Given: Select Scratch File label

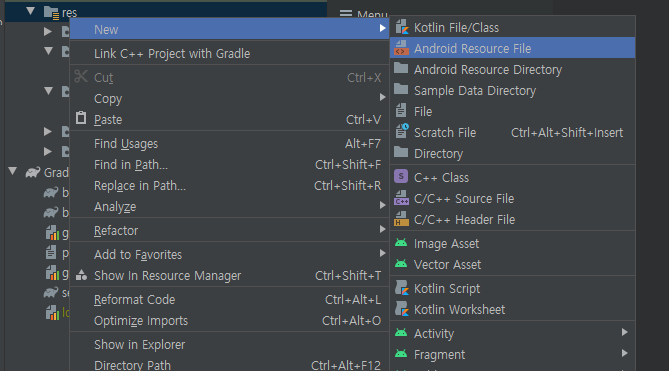Looking at the screenshot, I should click(445, 133).
